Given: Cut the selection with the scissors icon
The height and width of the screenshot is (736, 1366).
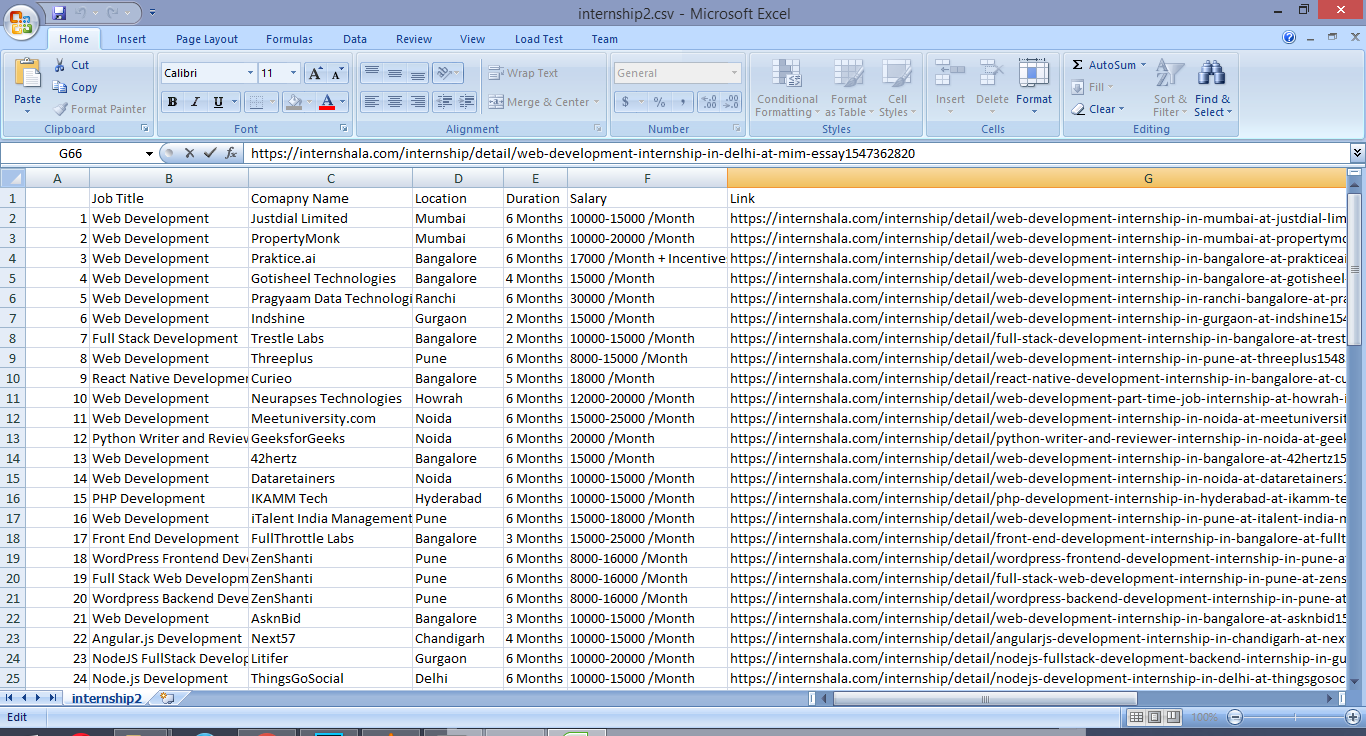Looking at the screenshot, I should 61,65.
